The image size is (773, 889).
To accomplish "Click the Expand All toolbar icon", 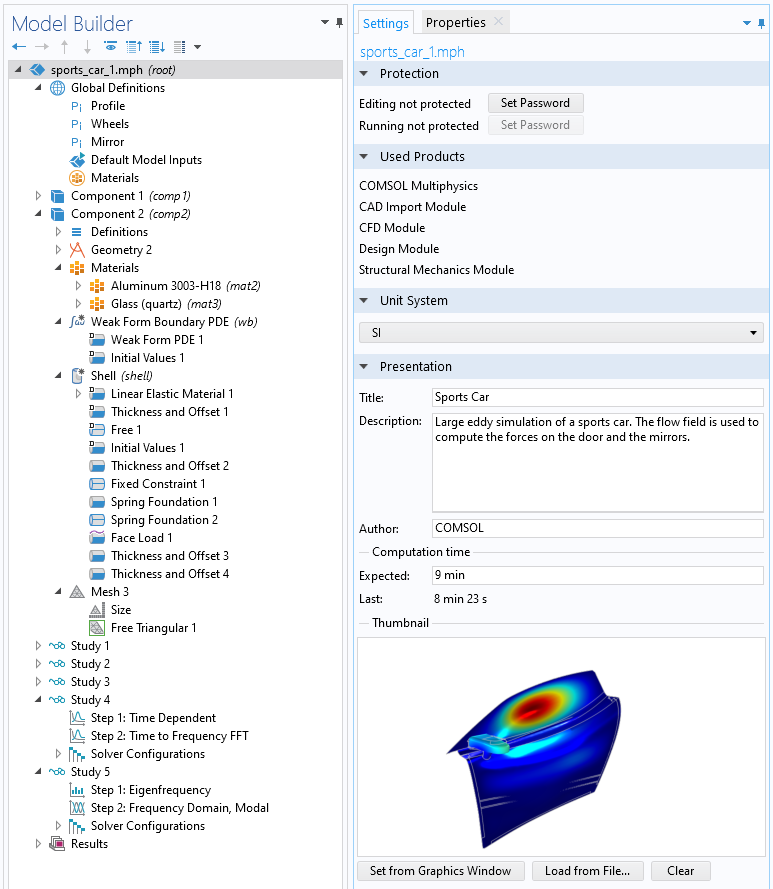I will pyautogui.click(x=157, y=47).
